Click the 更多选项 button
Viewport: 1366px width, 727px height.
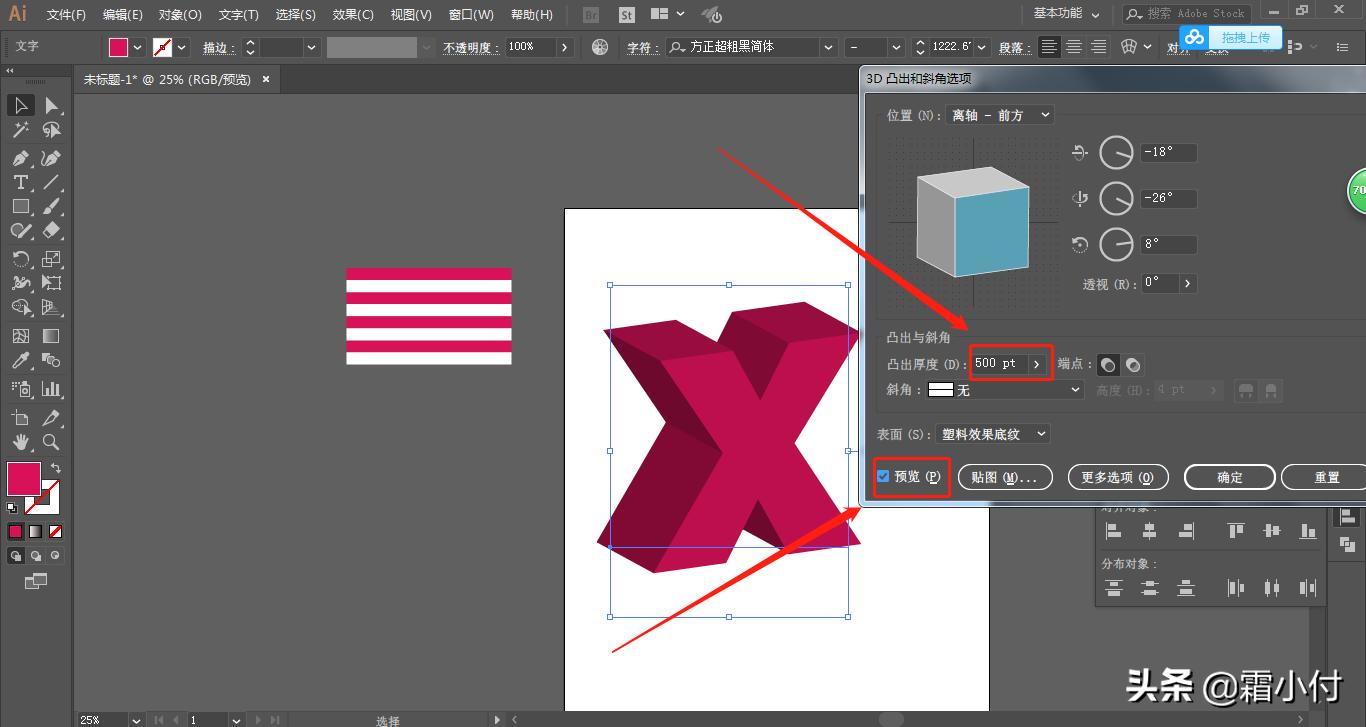[1118, 477]
